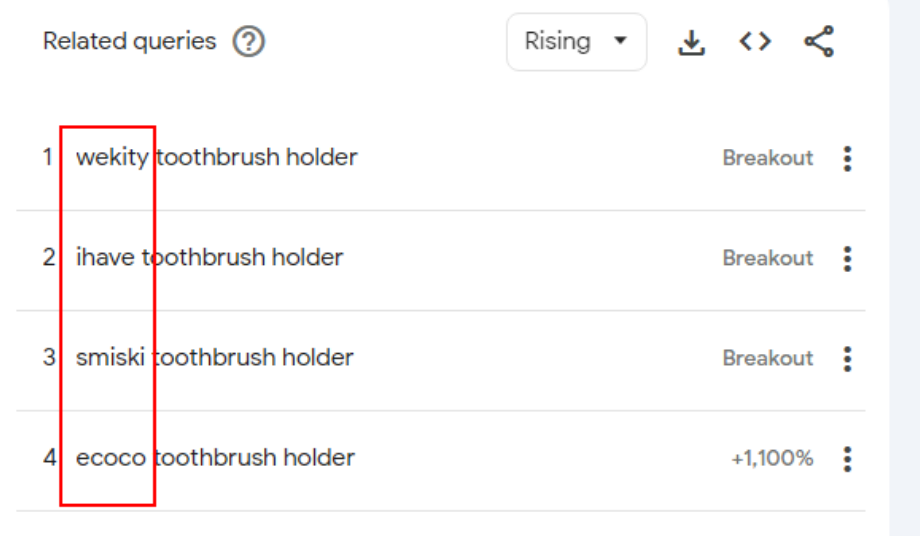Download related queries as CSV

(x=691, y=42)
